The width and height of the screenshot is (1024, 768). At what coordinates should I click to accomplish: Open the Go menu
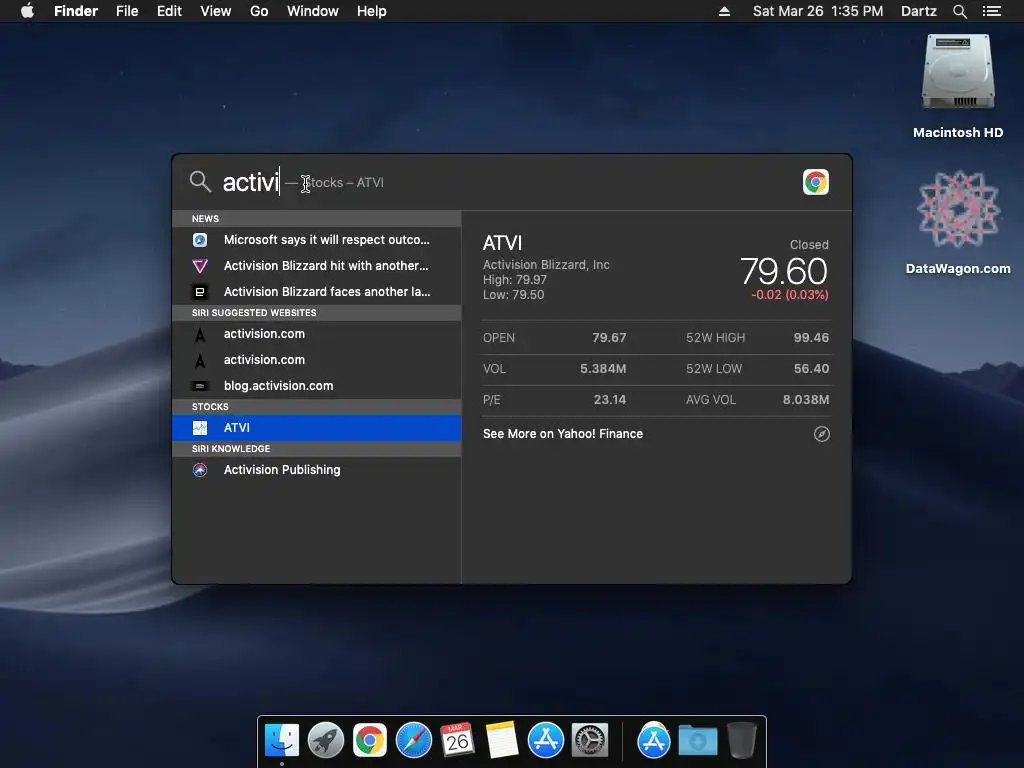point(259,11)
